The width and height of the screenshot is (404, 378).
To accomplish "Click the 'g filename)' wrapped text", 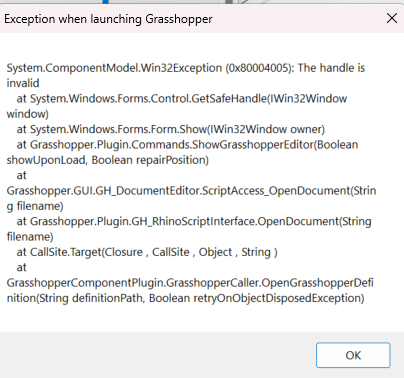I will click(x=35, y=206).
